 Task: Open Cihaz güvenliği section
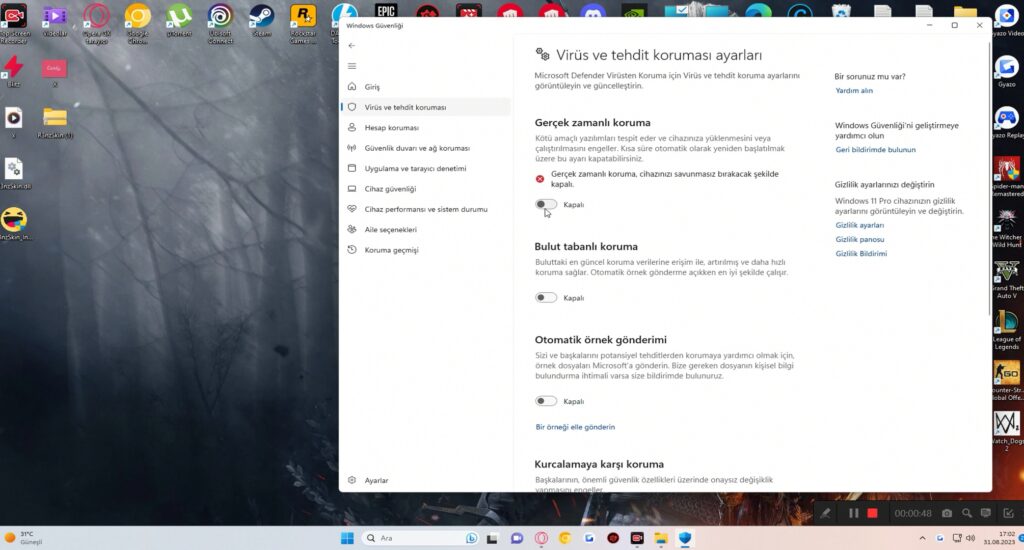click(x=424, y=189)
